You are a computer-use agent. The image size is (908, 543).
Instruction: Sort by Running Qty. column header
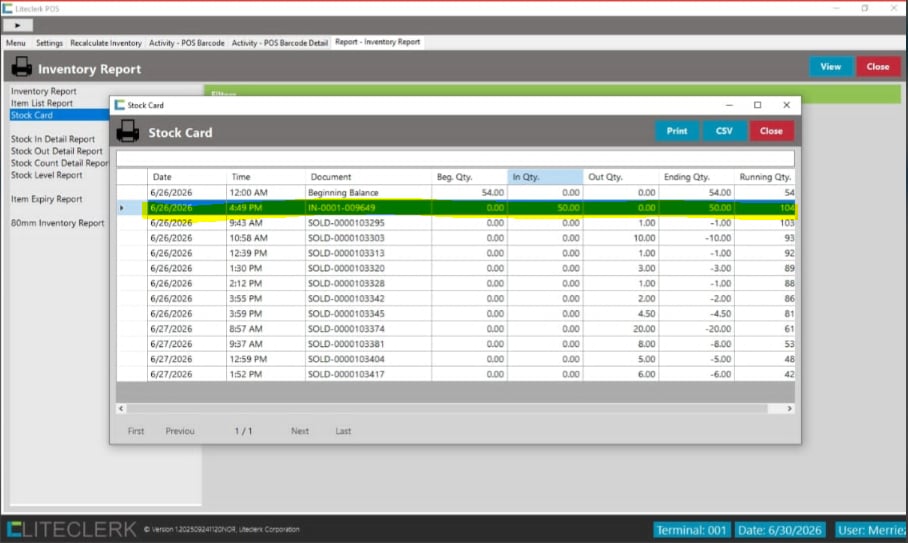click(x=764, y=177)
